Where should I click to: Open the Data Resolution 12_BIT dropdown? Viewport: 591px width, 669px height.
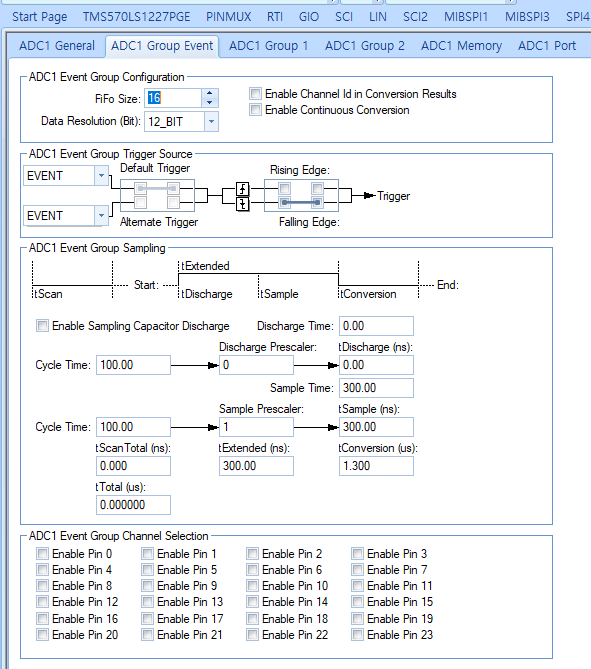click(x=211, y=122)
